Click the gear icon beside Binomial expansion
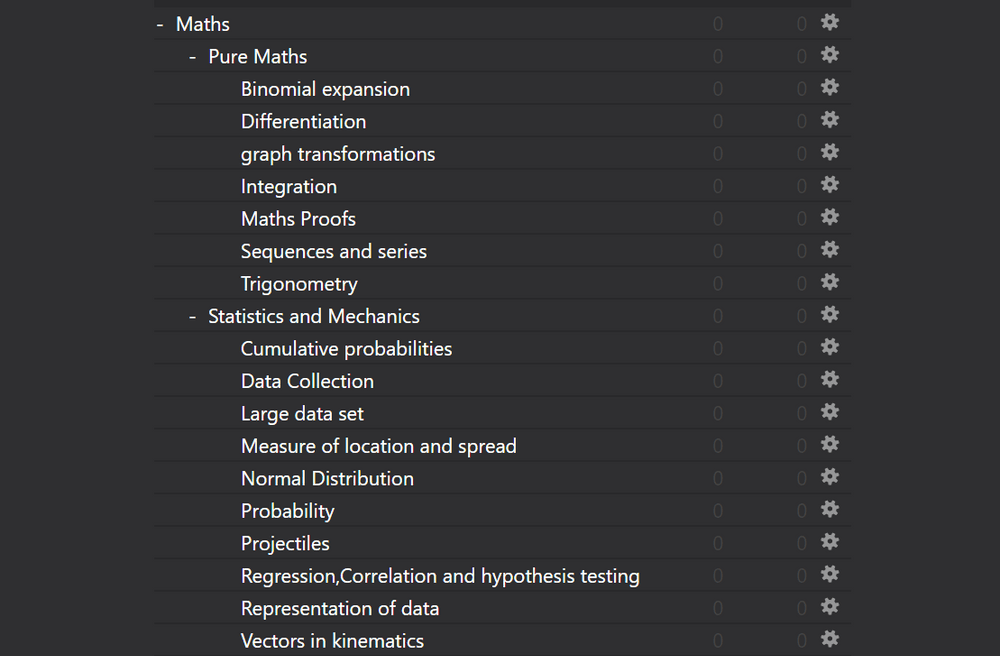The width and height of the screenshot is (1000, 656). 829,88
